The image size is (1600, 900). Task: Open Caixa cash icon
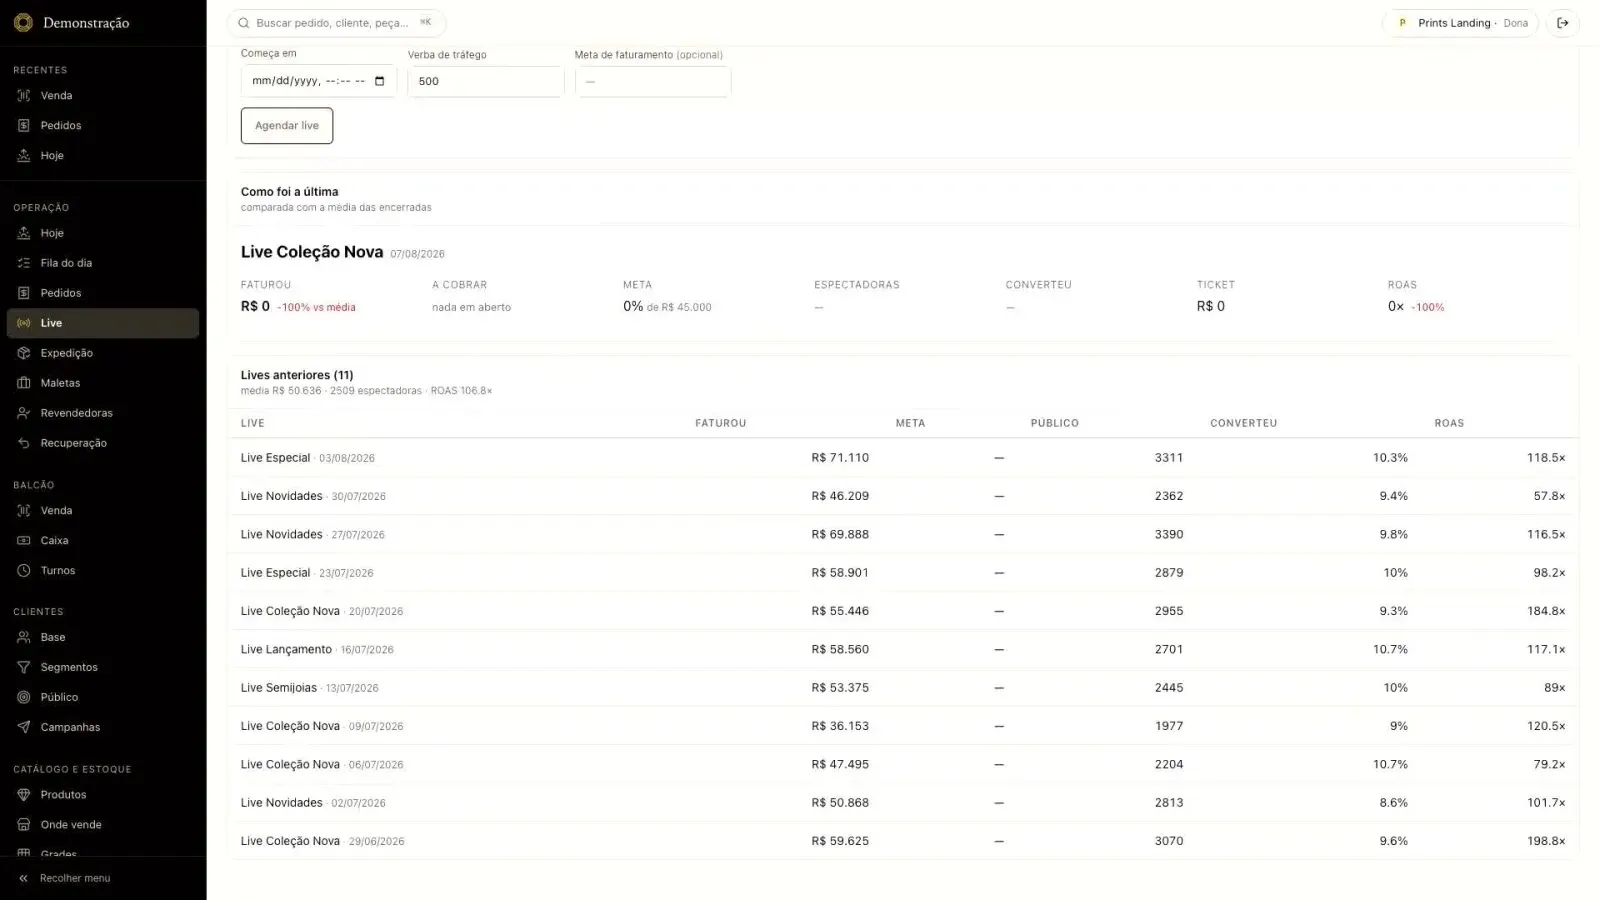click(x=24, y=541)
